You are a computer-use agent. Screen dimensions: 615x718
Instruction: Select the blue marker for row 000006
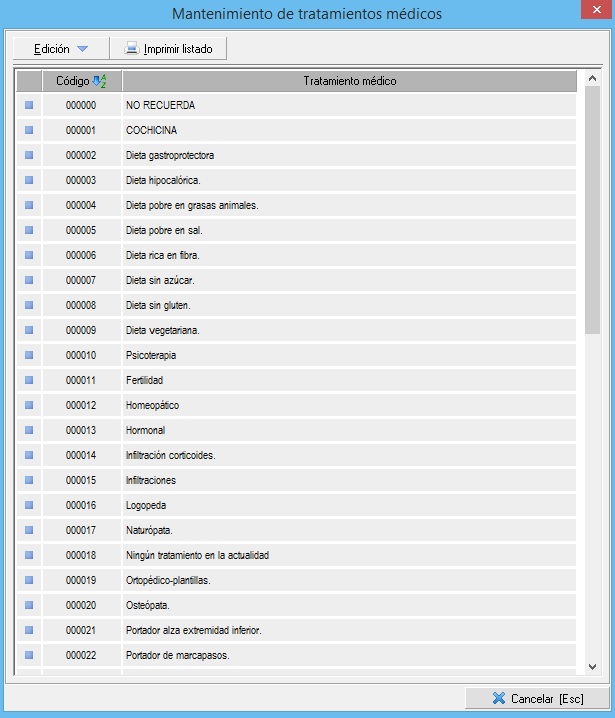29,255
